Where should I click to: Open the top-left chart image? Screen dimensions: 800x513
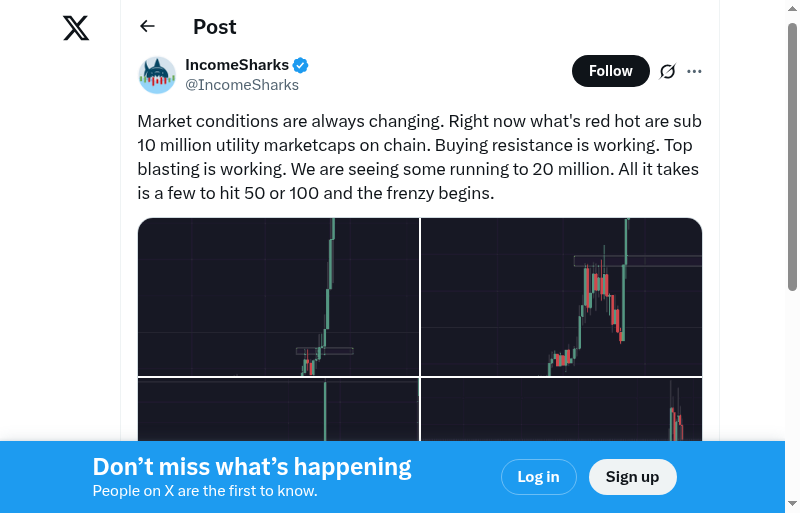278,296
